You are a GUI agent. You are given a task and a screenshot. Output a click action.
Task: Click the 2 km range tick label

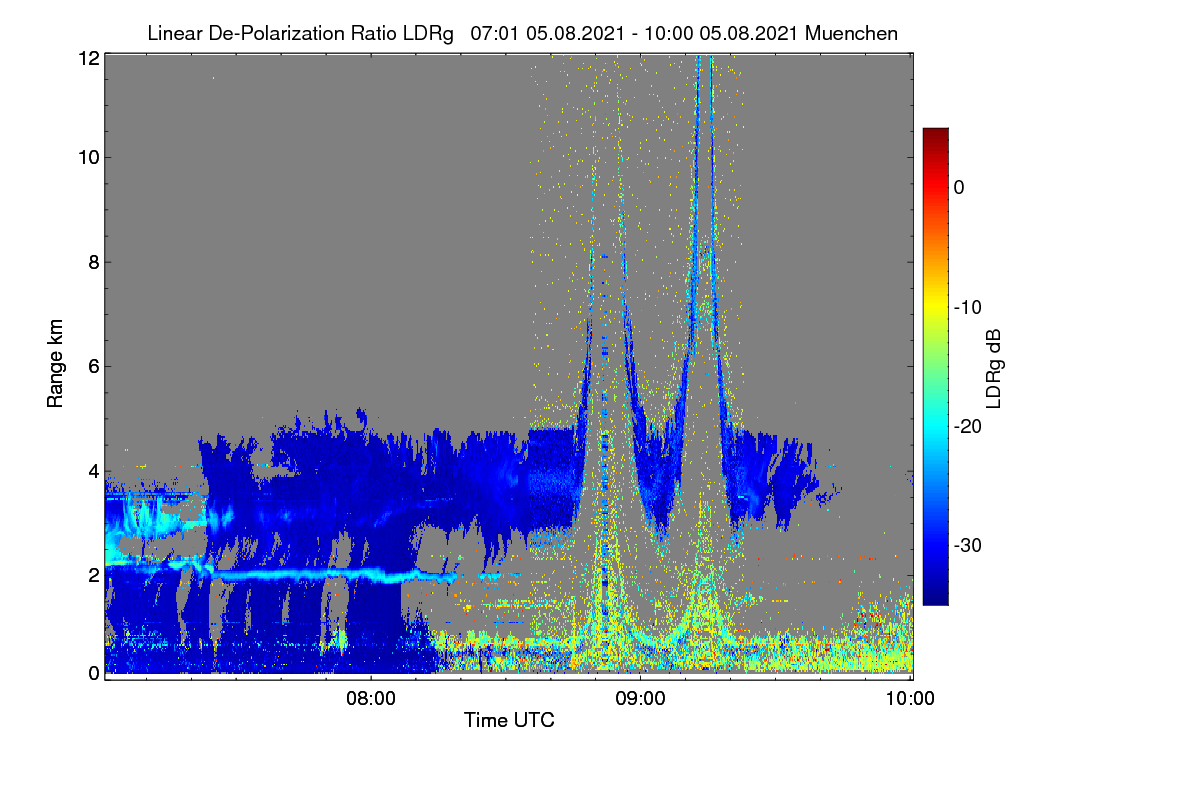point(94,574)
